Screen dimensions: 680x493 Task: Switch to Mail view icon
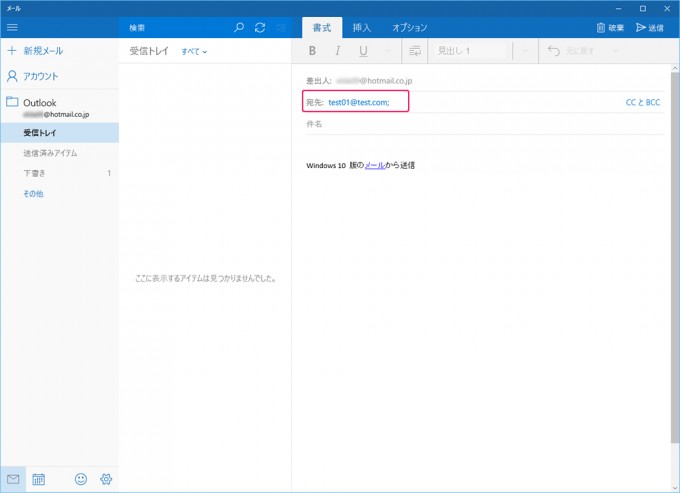coord(13,479)
